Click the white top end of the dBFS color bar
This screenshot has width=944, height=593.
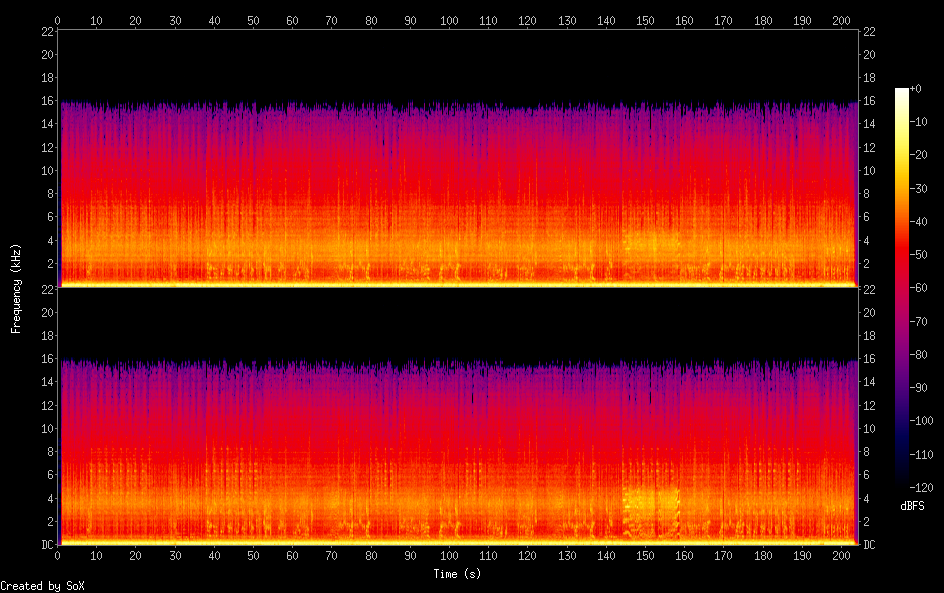point(902,92)
